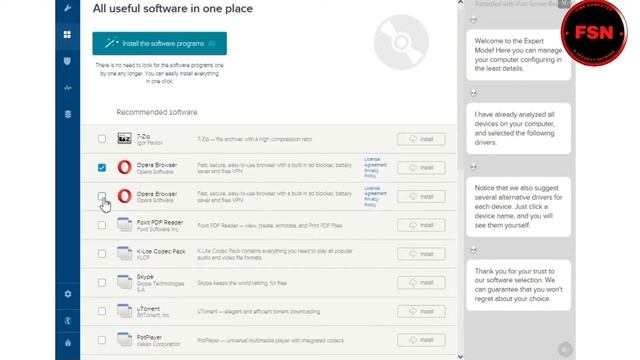Click the 'Welcome to the Expert Mode' message

(x=518, y=55)
